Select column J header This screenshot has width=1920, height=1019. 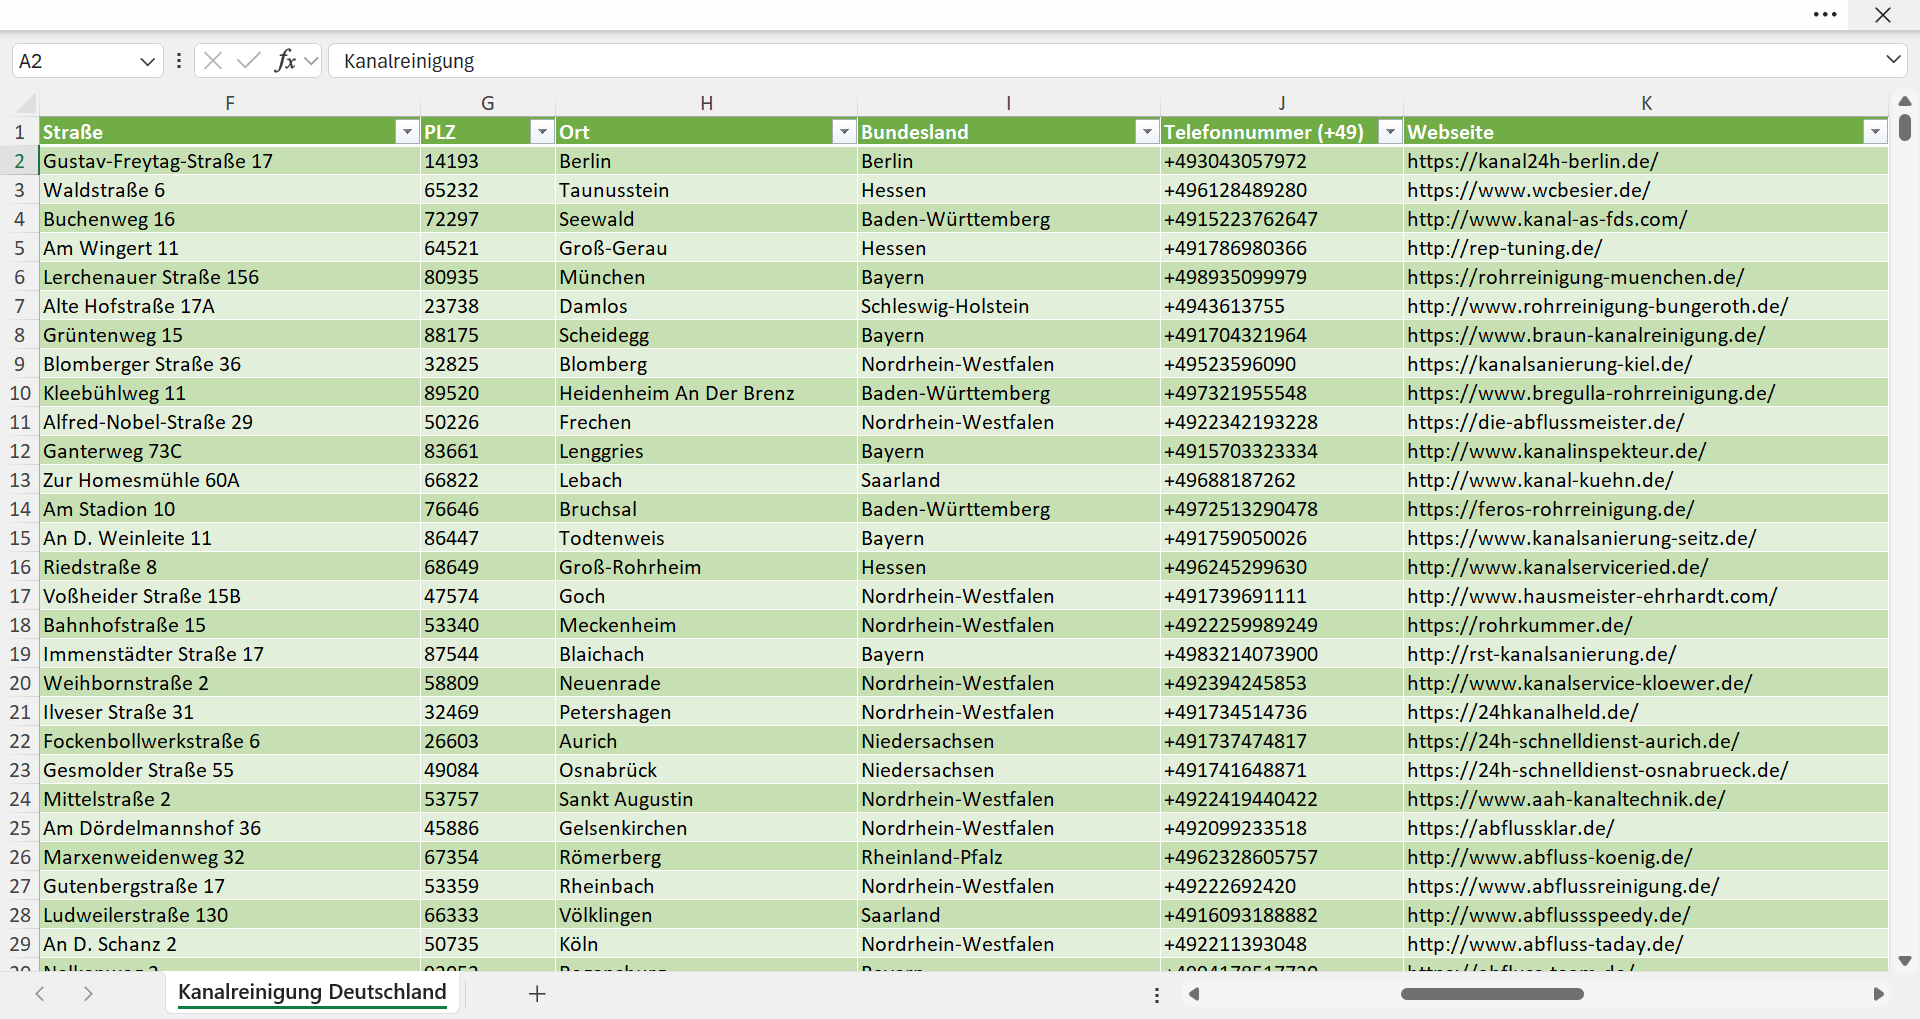1281,103
